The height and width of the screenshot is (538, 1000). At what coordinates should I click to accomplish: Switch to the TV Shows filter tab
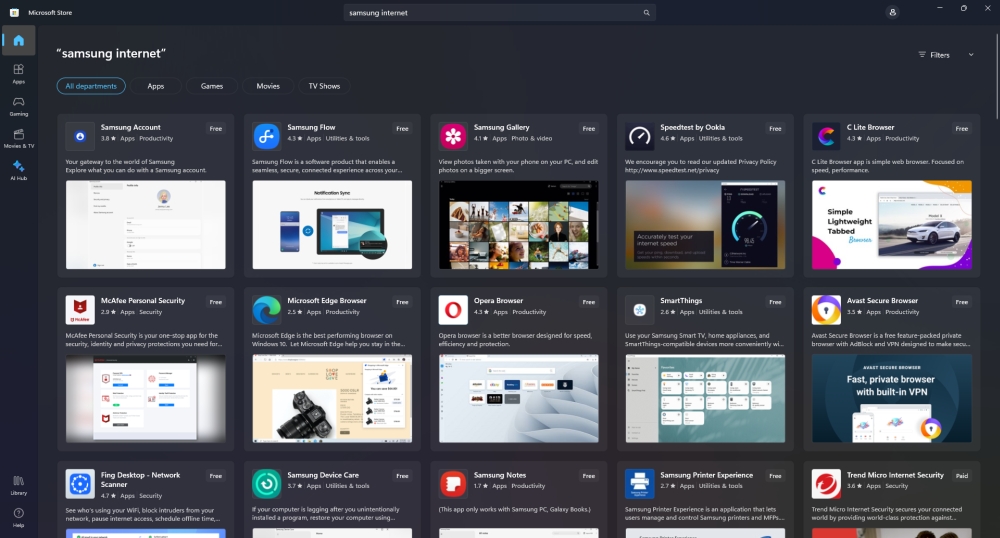(324, 86)
